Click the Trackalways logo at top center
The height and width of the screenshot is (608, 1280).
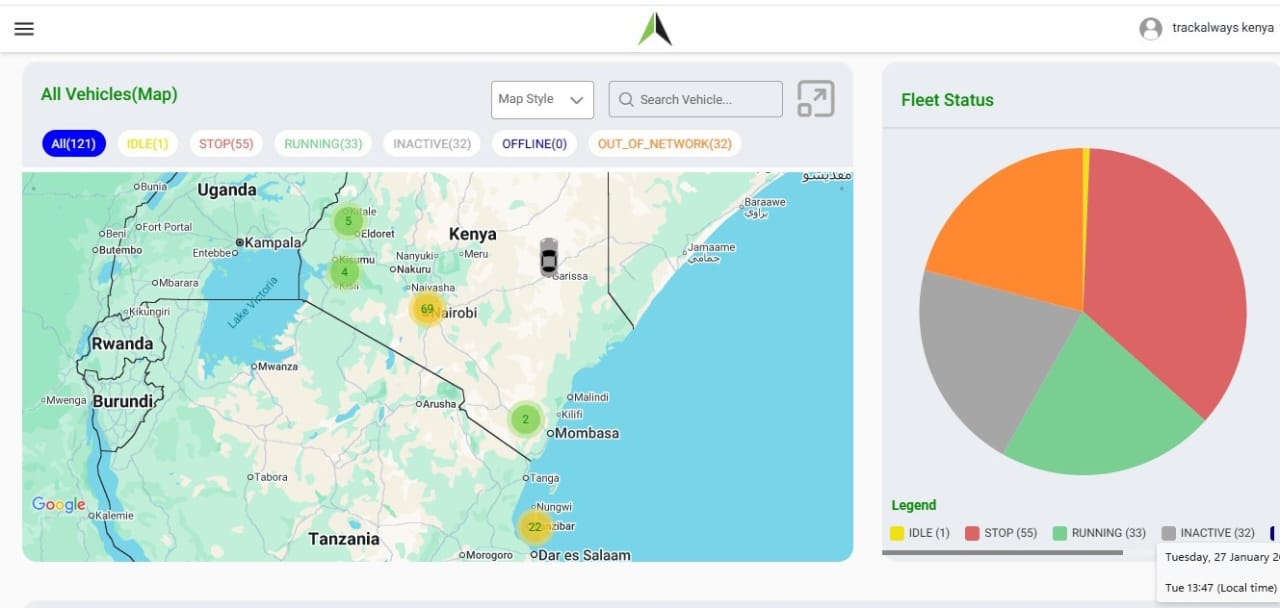[653, 28]
